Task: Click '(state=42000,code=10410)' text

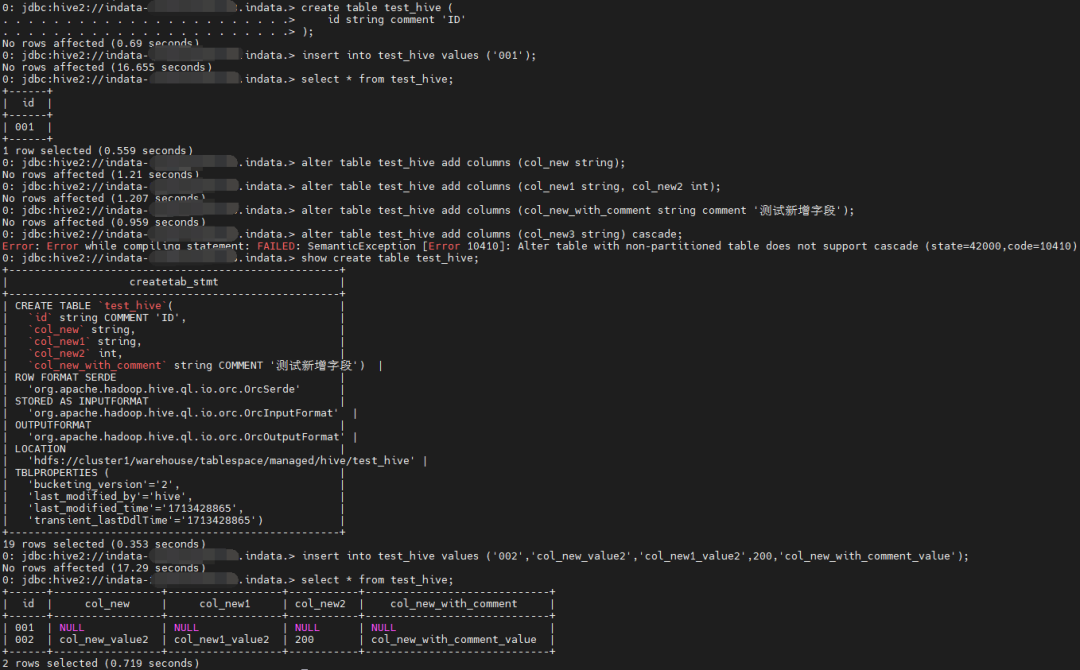Action: [1001, 247]
